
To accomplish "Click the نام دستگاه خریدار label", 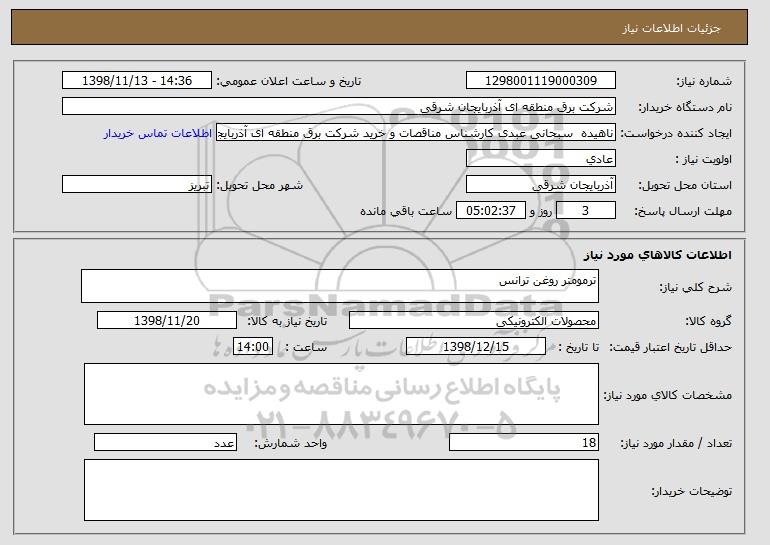I will (x=685, y=108).
